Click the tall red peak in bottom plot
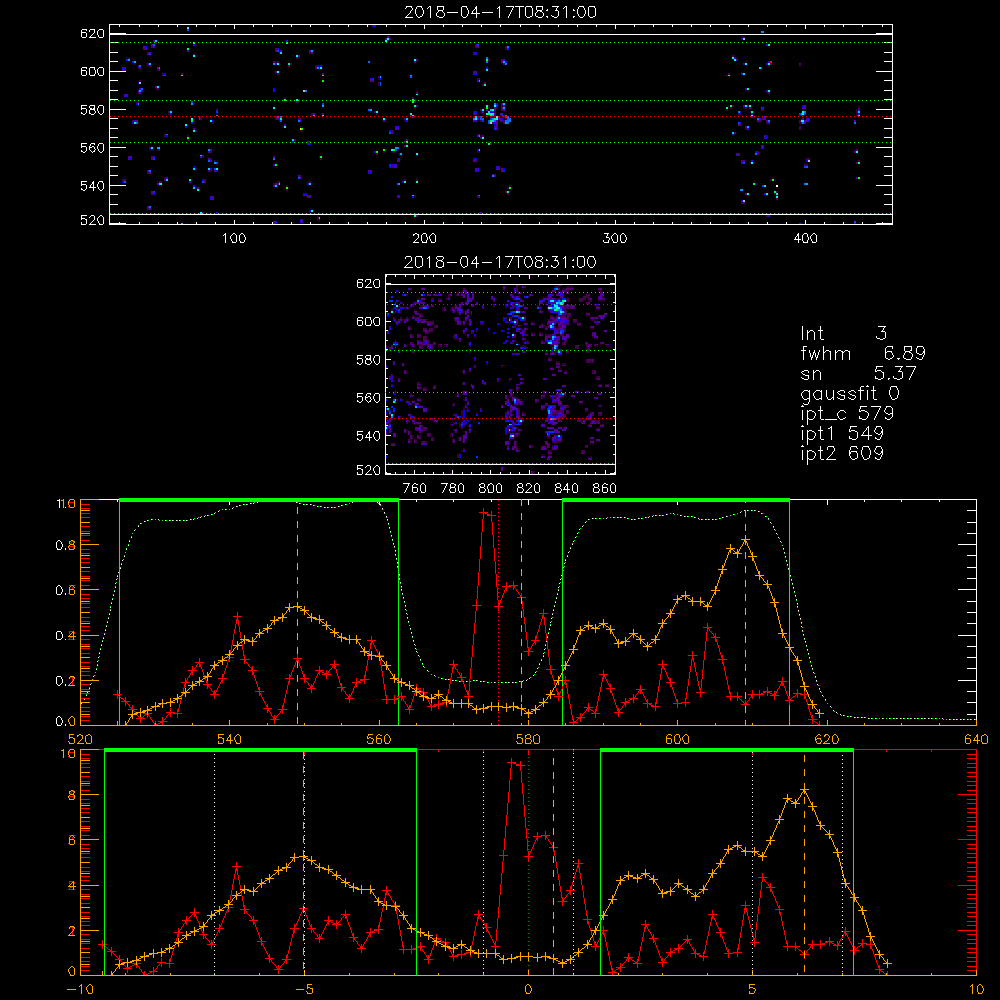This screenshot has height=1000, width=1000. click(x=515, y=762)
